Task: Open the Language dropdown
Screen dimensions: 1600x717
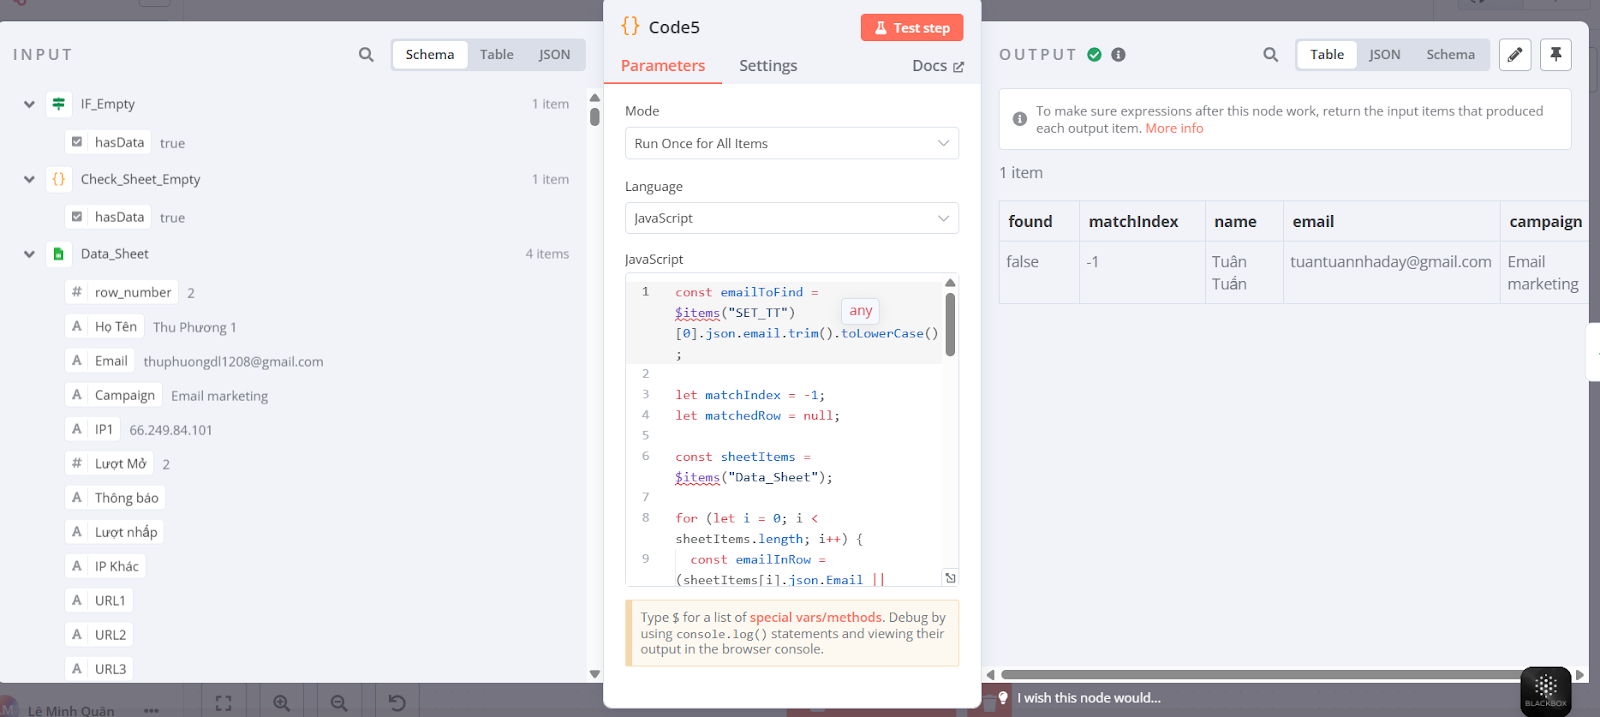Action: click(x=792, y=218)
